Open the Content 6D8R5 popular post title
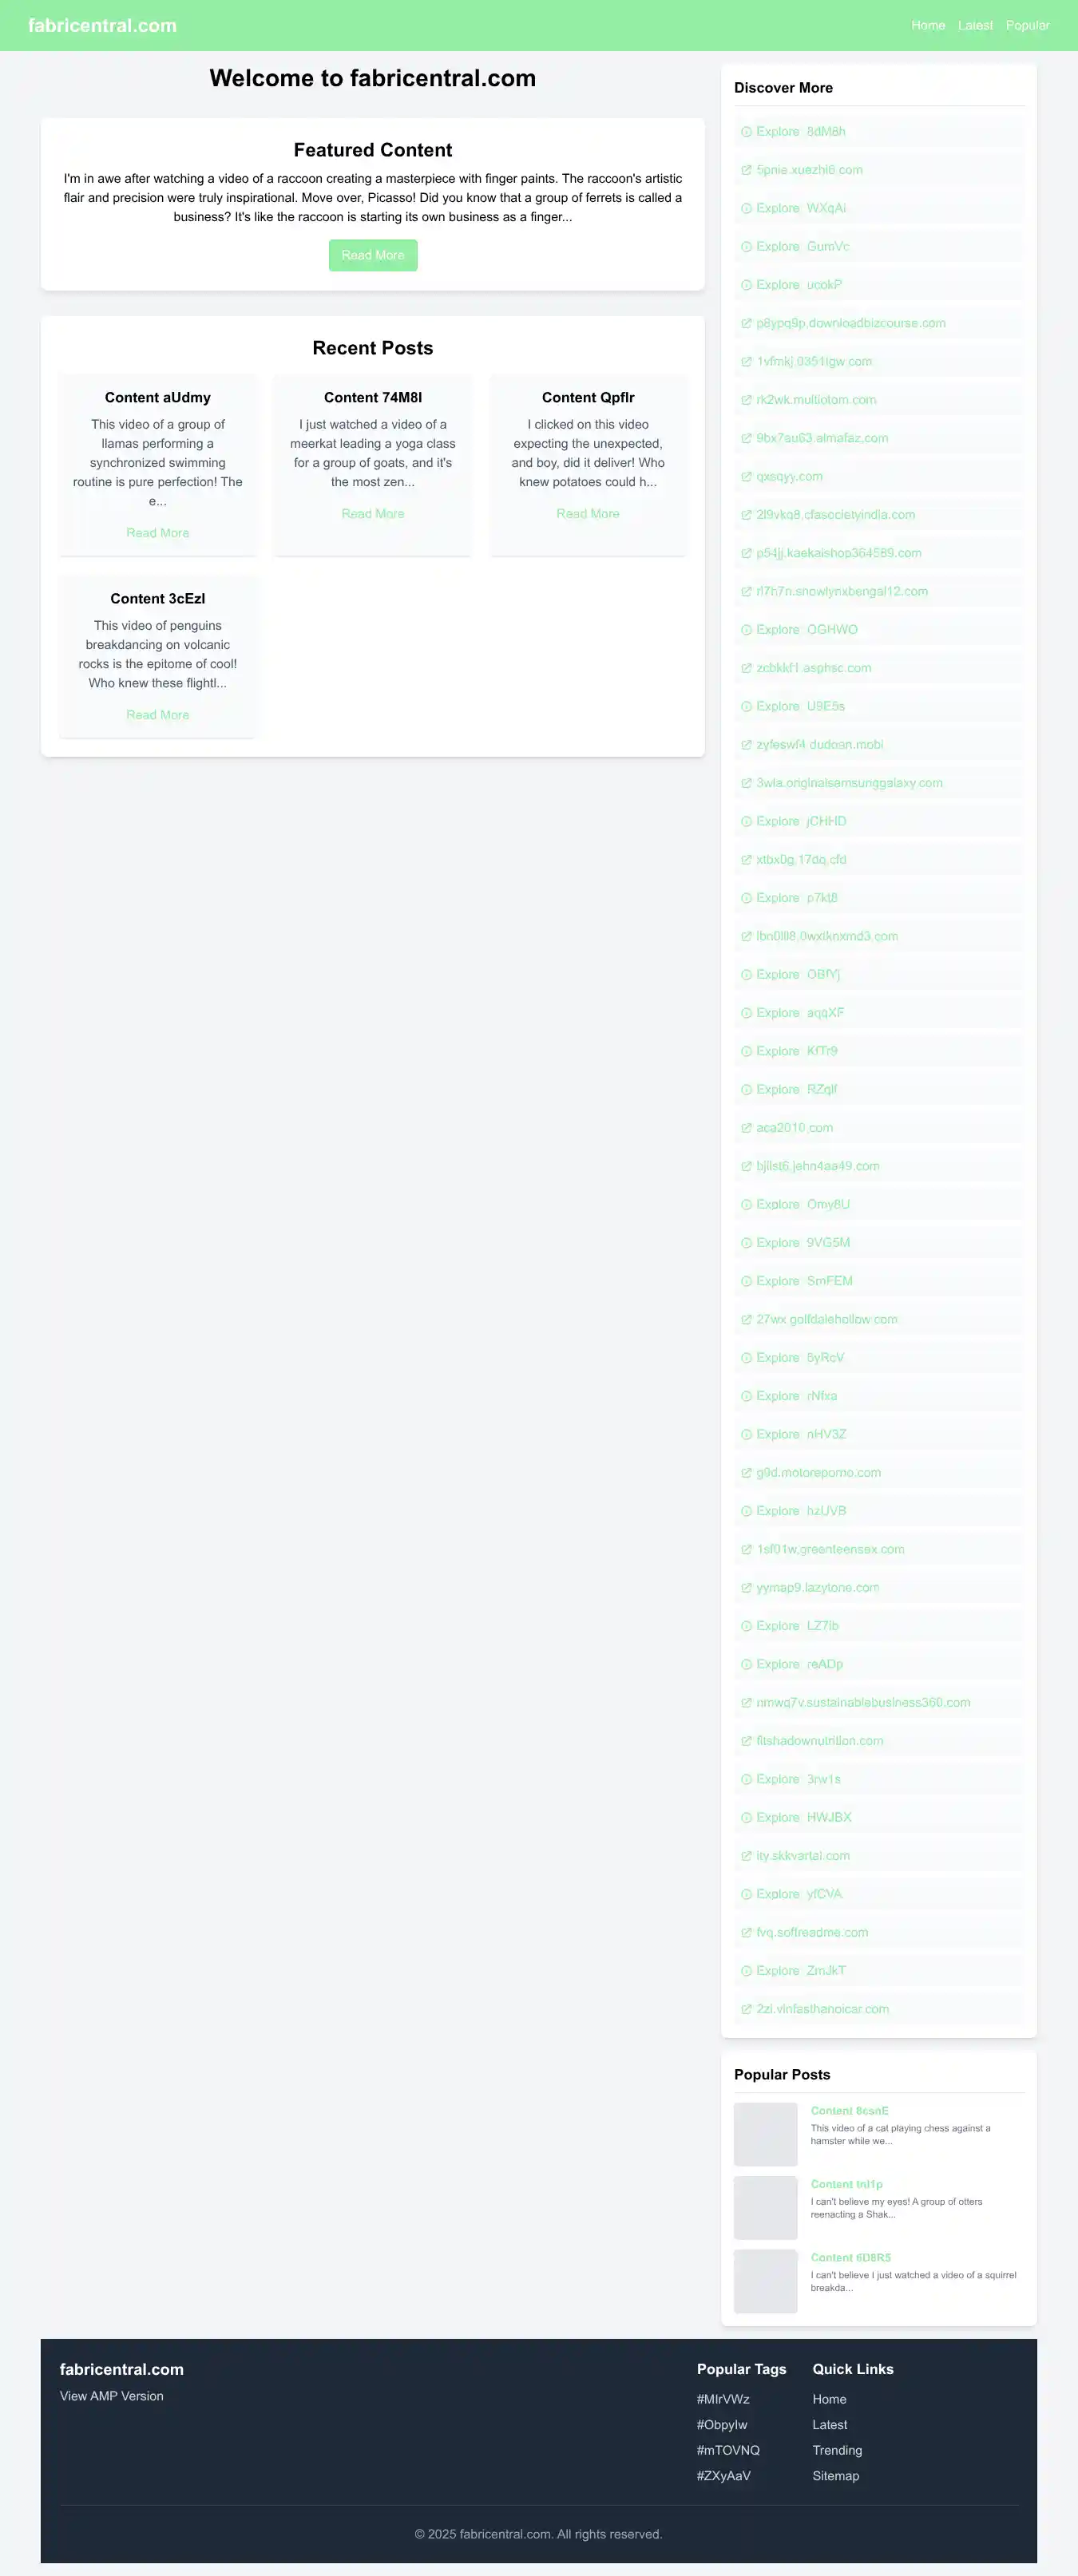 [850, 2258]
